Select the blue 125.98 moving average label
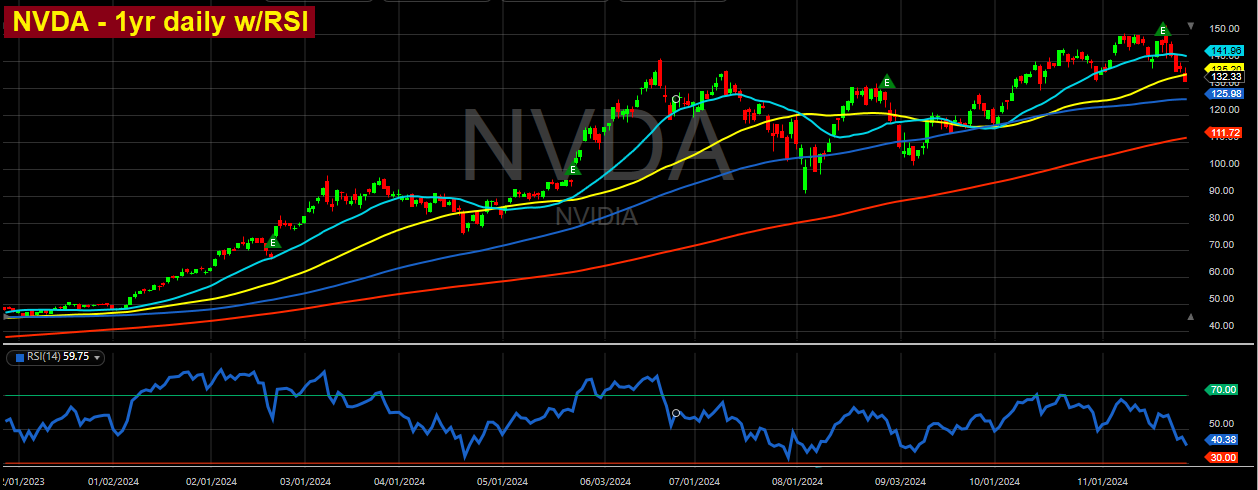1258x490 pixels. pos(1224,93)
